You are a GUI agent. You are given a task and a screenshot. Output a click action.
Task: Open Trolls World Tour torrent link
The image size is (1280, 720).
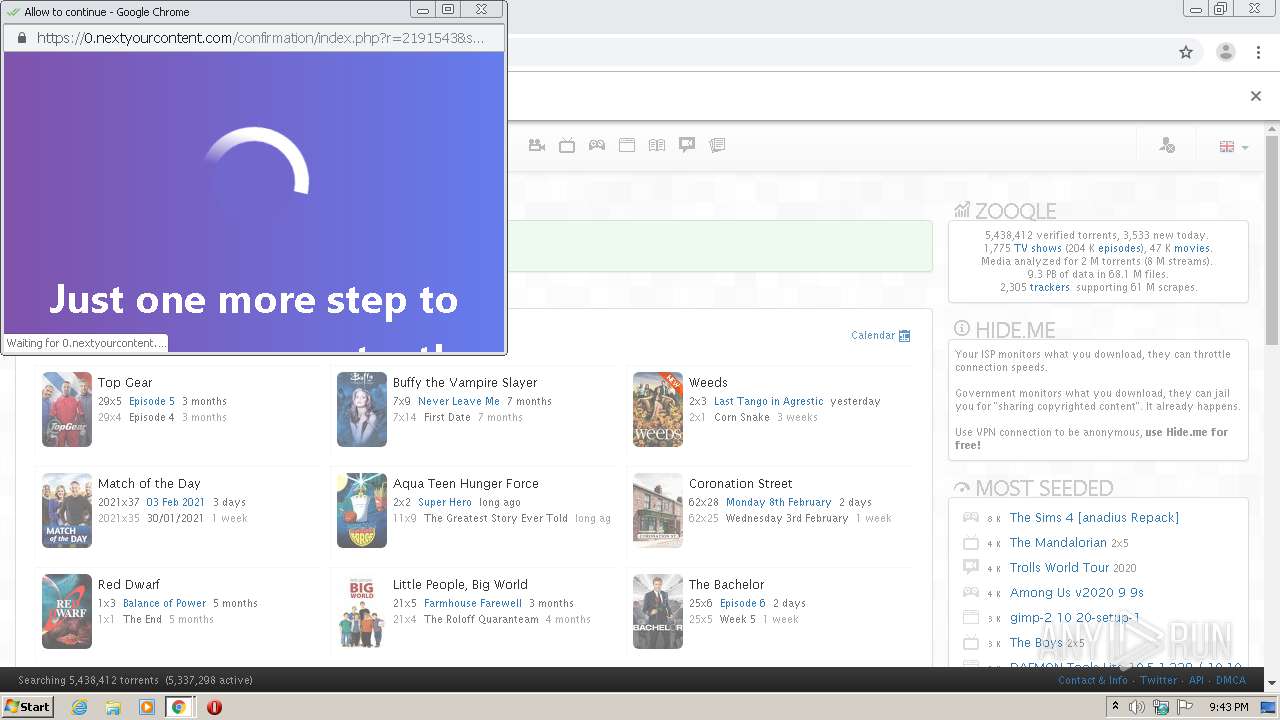coord(1060,568)
